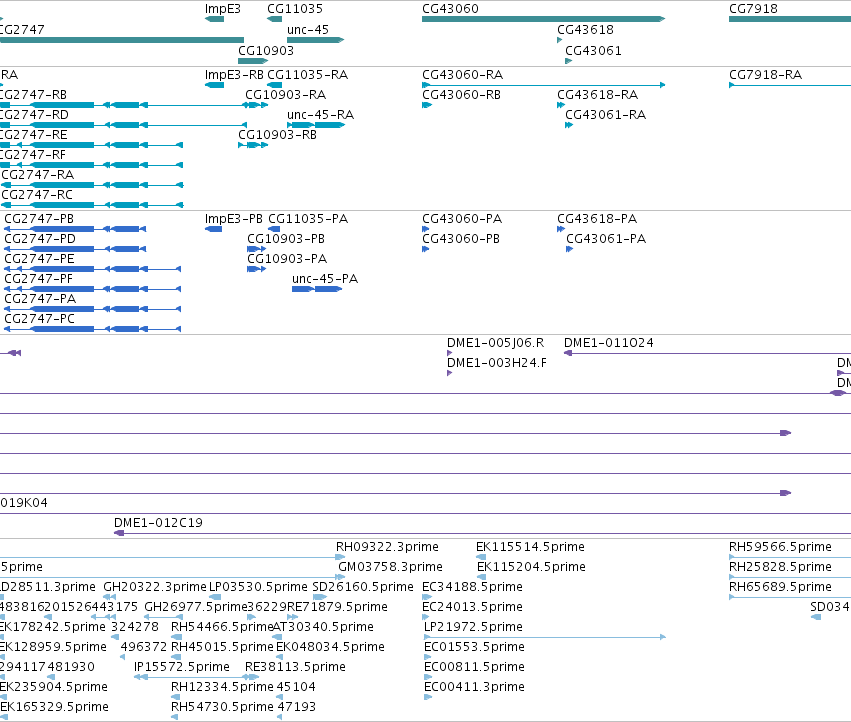The height and width of the screenshot is (722, 851).
Task: Click EST EC01553.5prime
Action: (x=474, y=647)
